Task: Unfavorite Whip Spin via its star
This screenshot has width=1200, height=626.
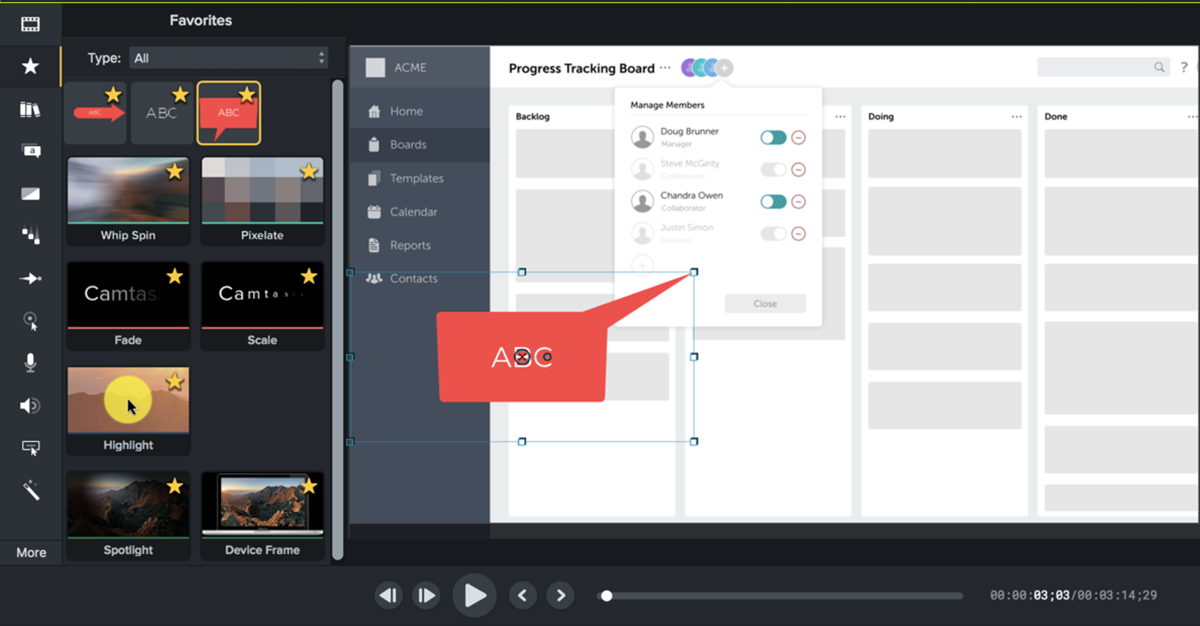Action: click(x=175, y=171)
